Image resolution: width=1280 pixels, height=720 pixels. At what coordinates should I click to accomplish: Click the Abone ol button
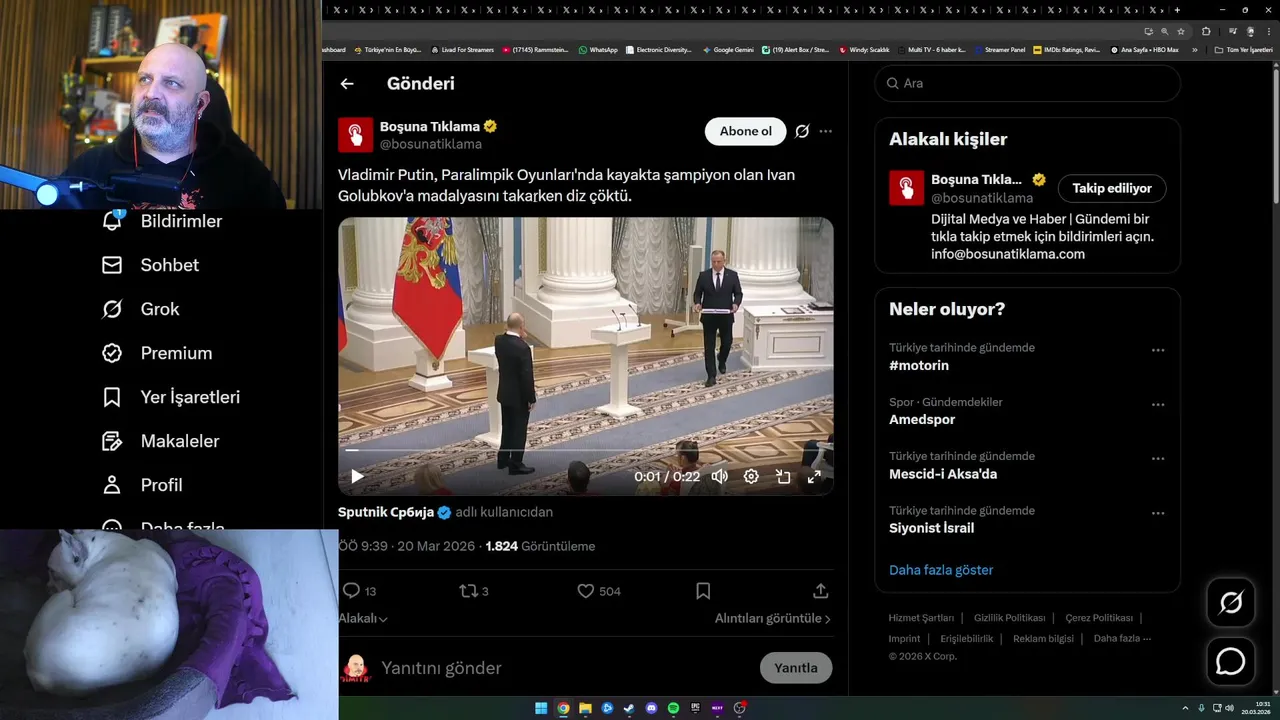pos(746,132)
